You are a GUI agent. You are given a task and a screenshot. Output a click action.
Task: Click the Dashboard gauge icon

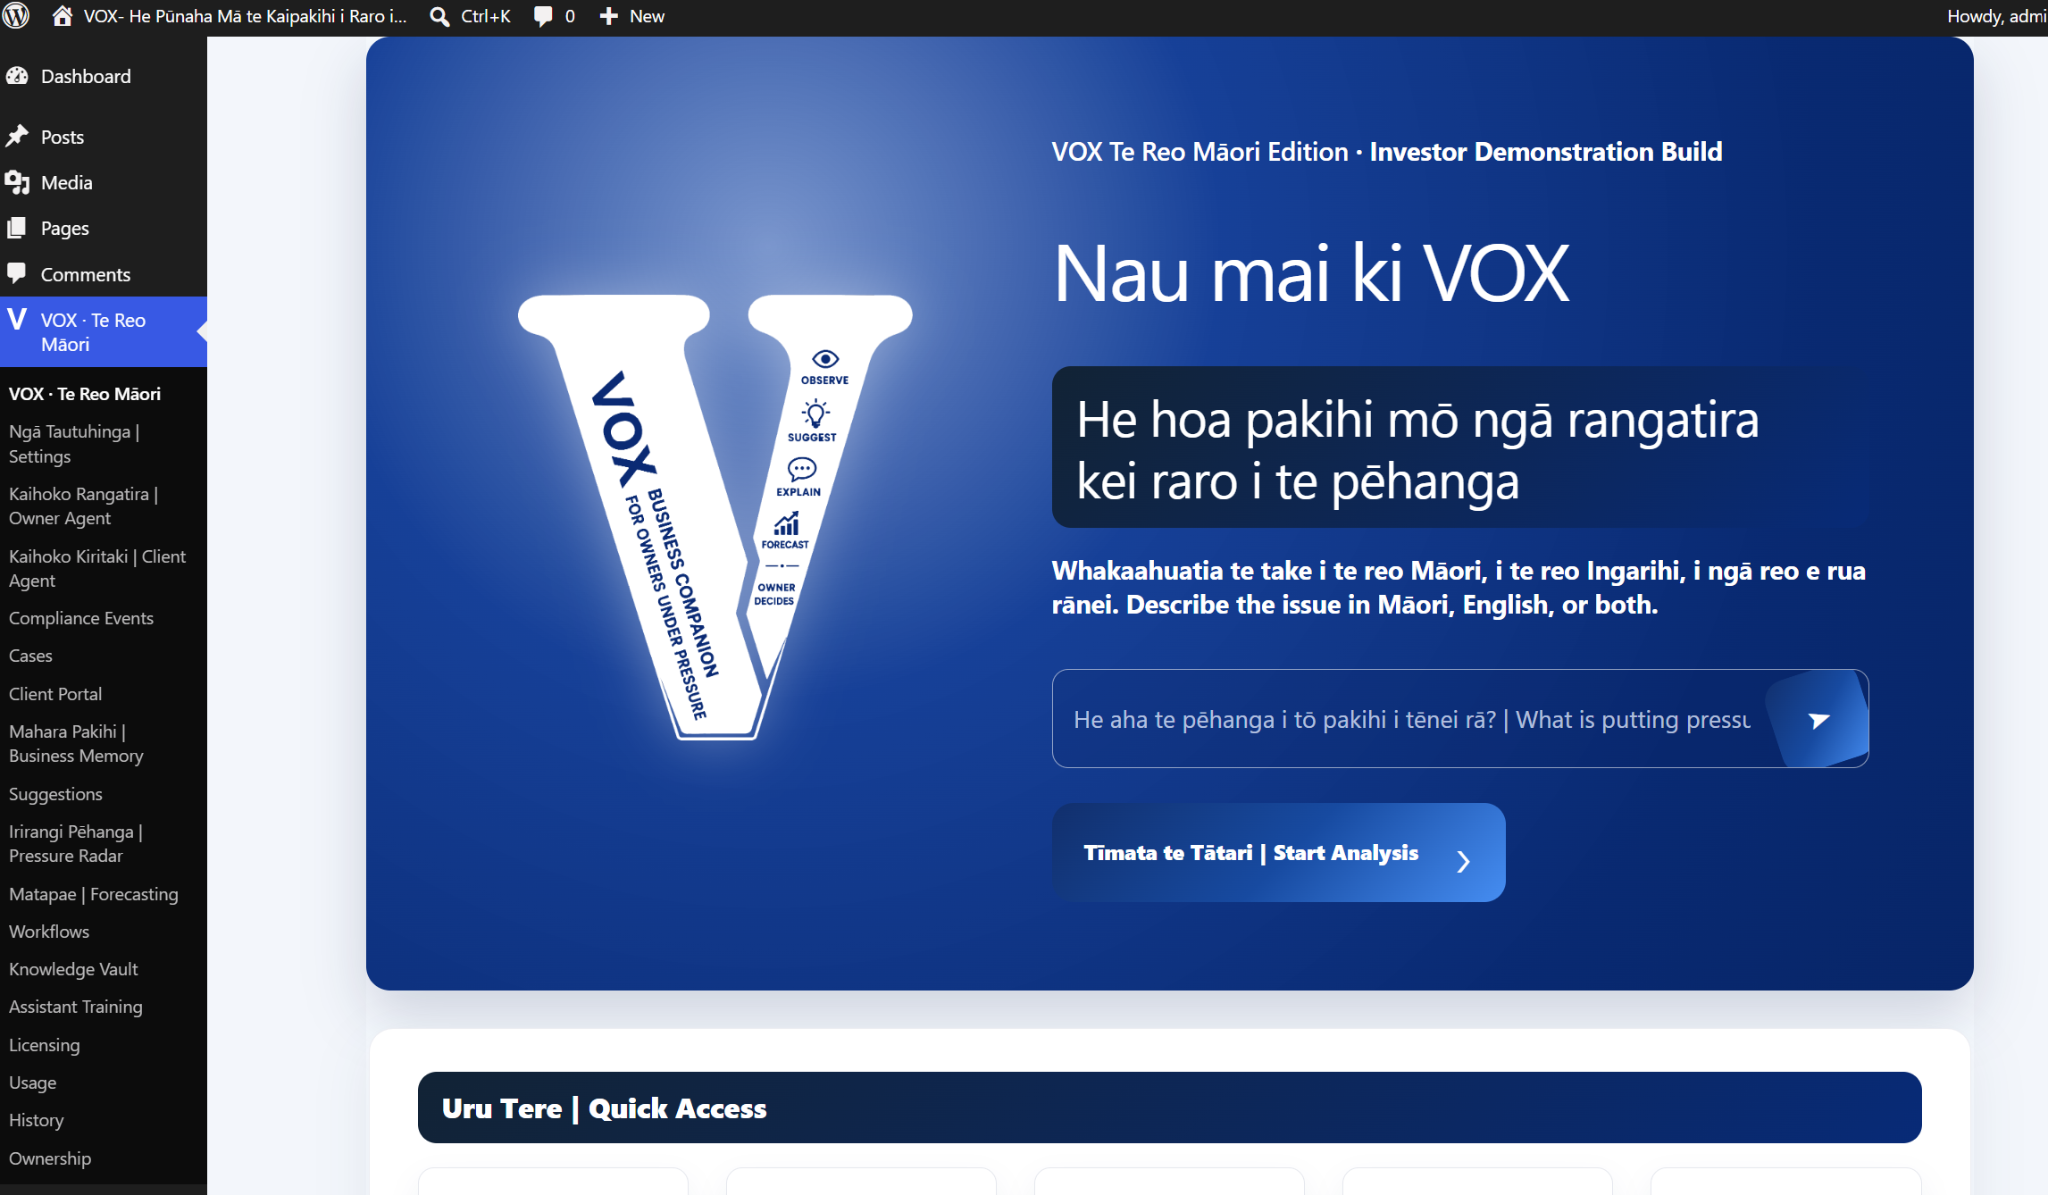coord(17,76)
